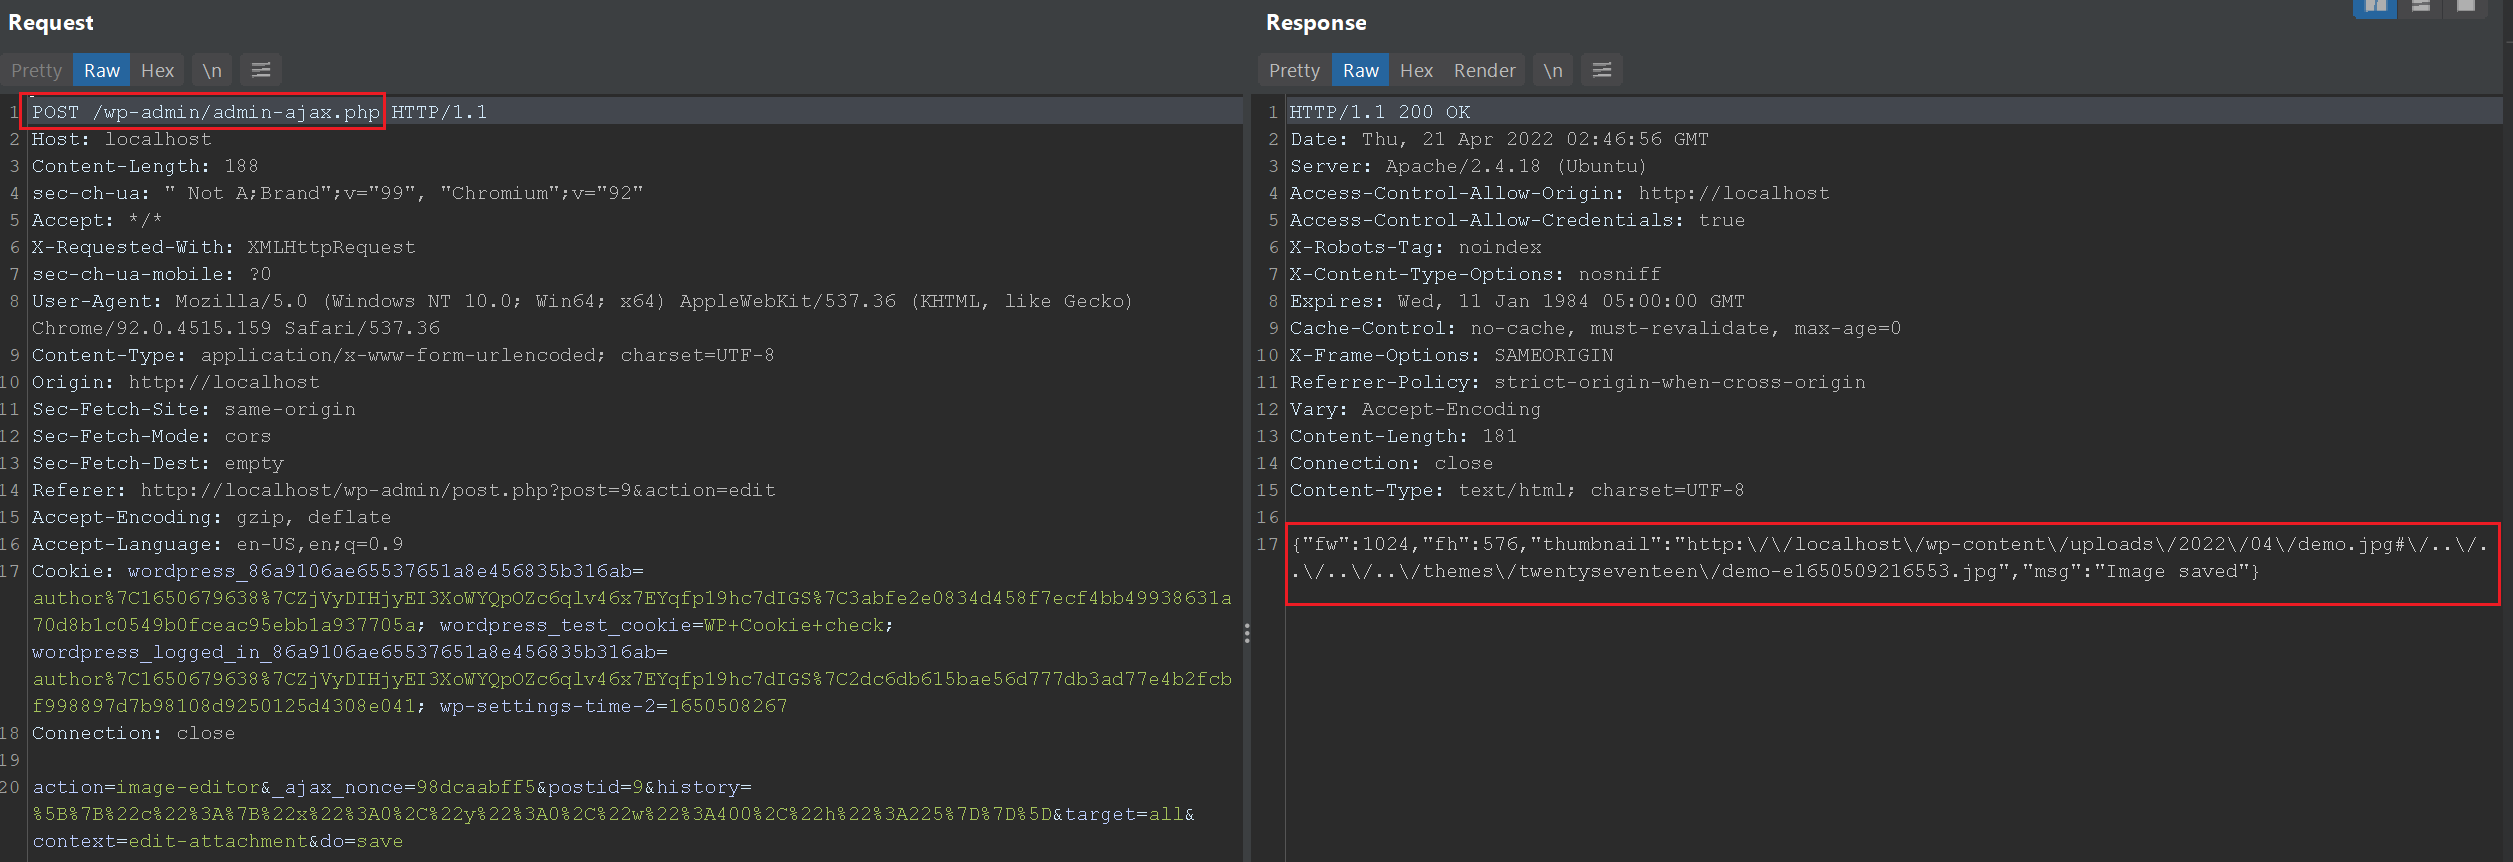Select the Raw tab in Request panel
The image size is (2513, 862).
(x=102, y=70)
